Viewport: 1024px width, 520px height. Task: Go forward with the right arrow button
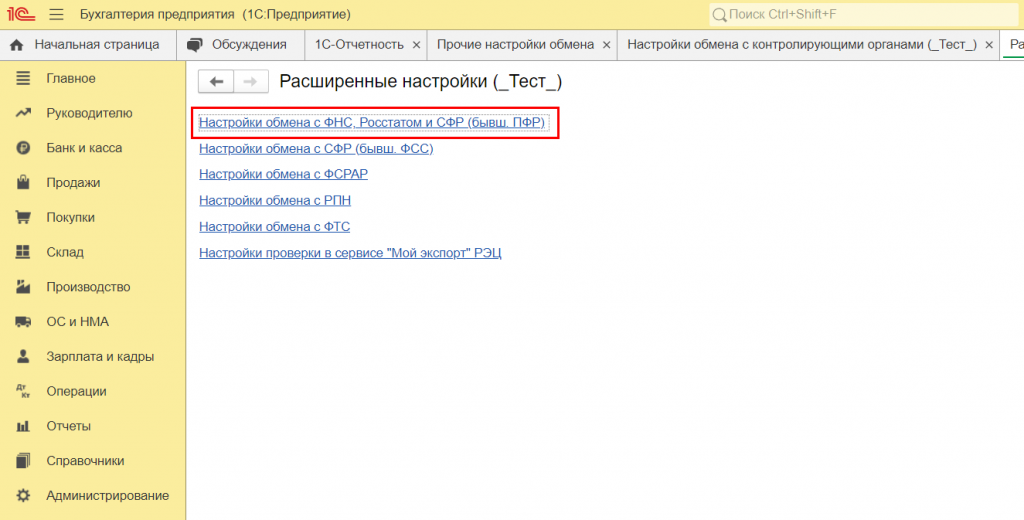point(251,82)
